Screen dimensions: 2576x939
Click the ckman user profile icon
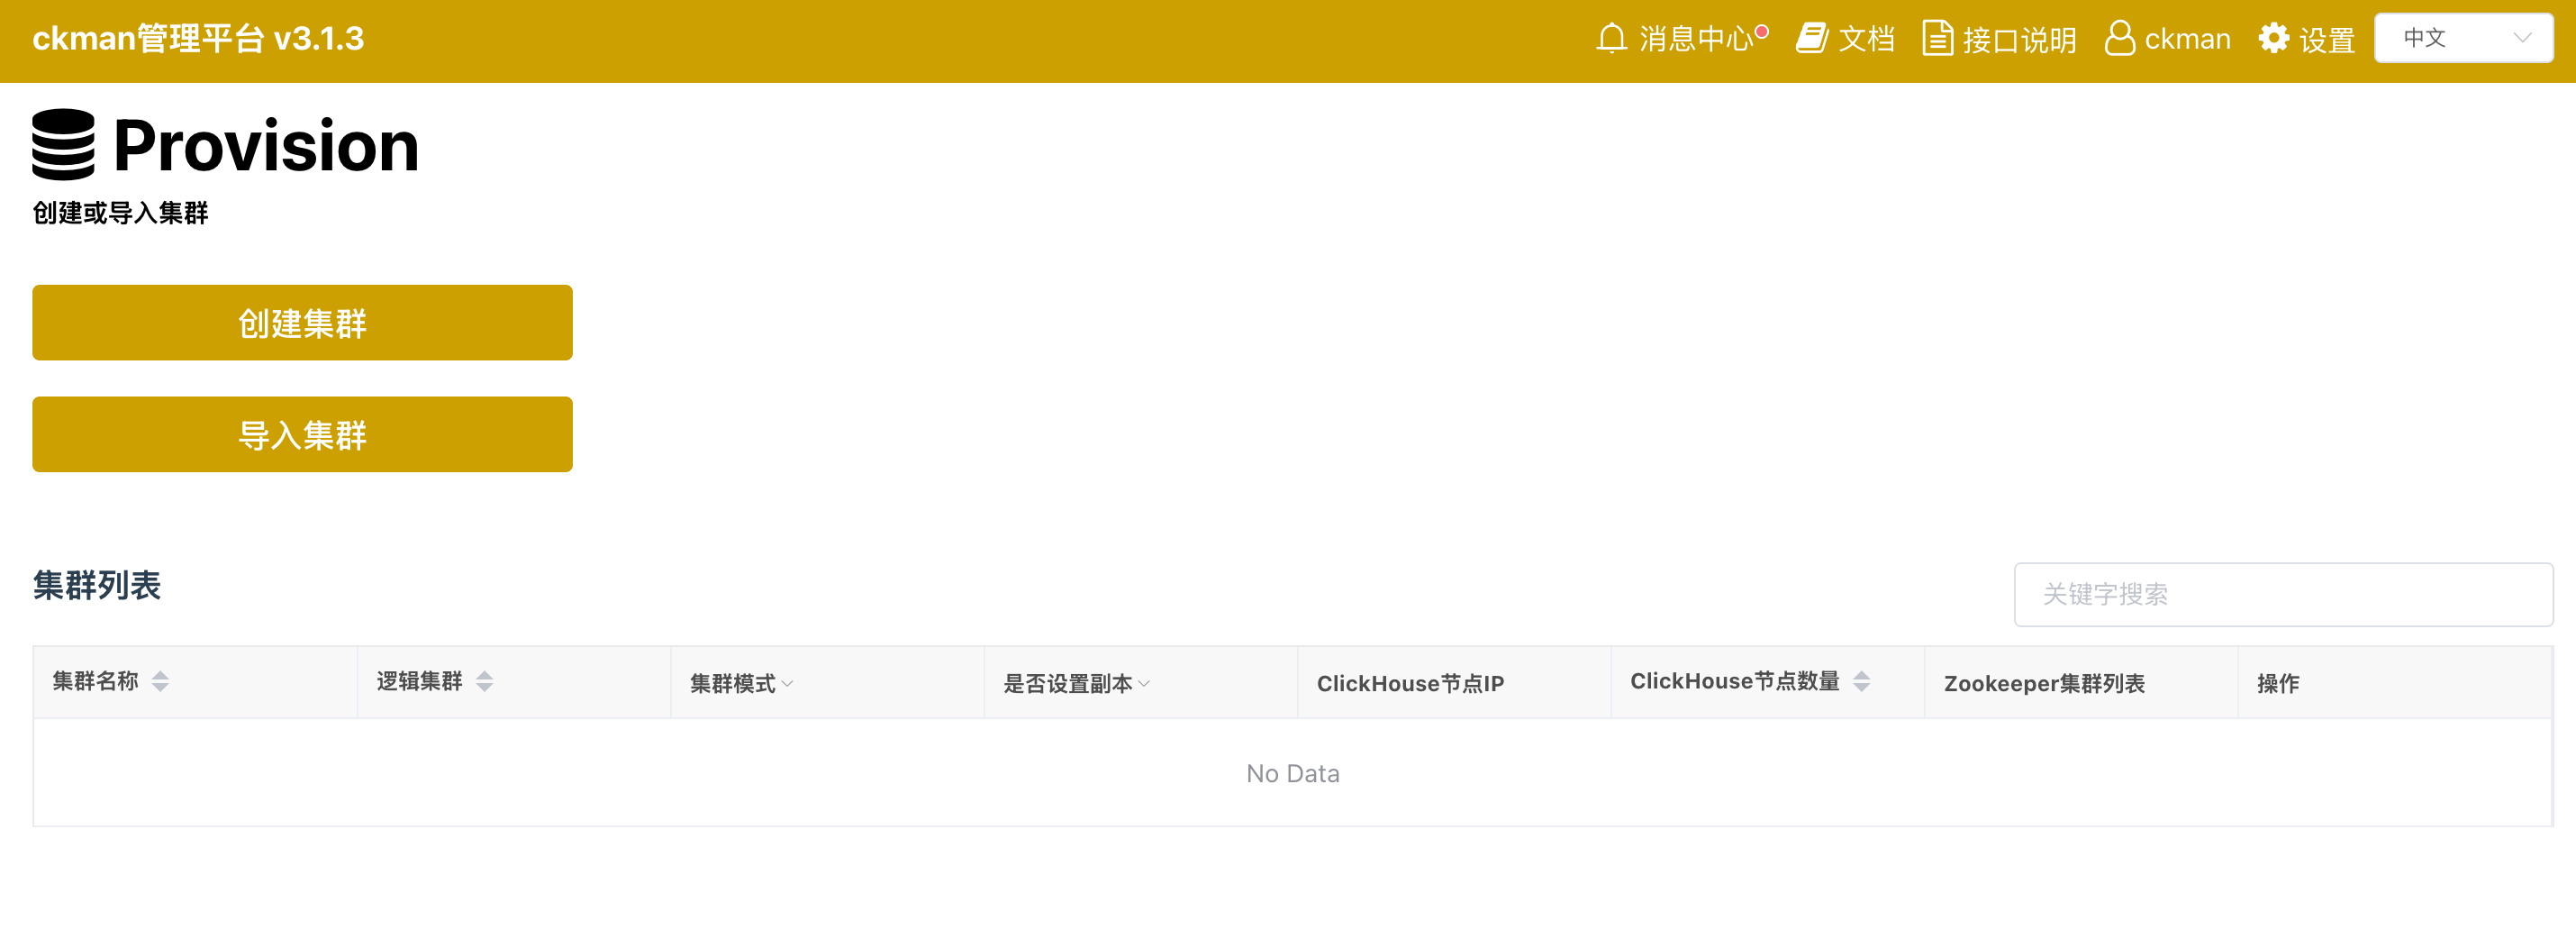click(2119, 39)
